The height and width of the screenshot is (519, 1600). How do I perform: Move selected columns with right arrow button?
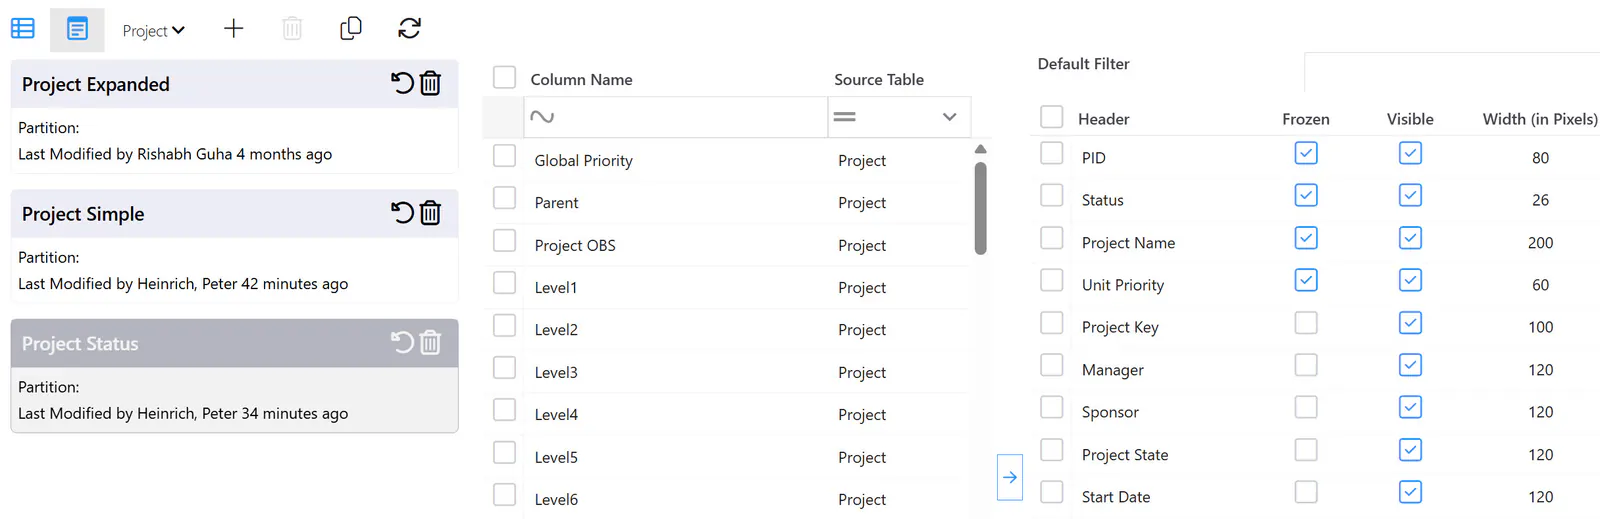1010,477
